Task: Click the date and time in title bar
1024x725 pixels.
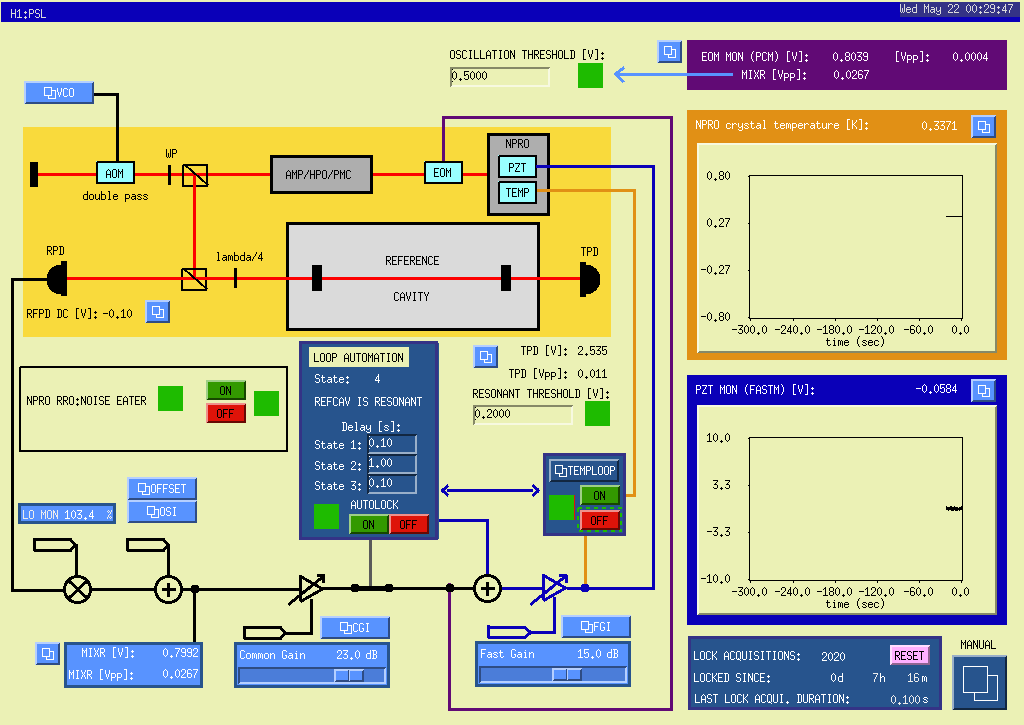Action: [x=956, y=9]
